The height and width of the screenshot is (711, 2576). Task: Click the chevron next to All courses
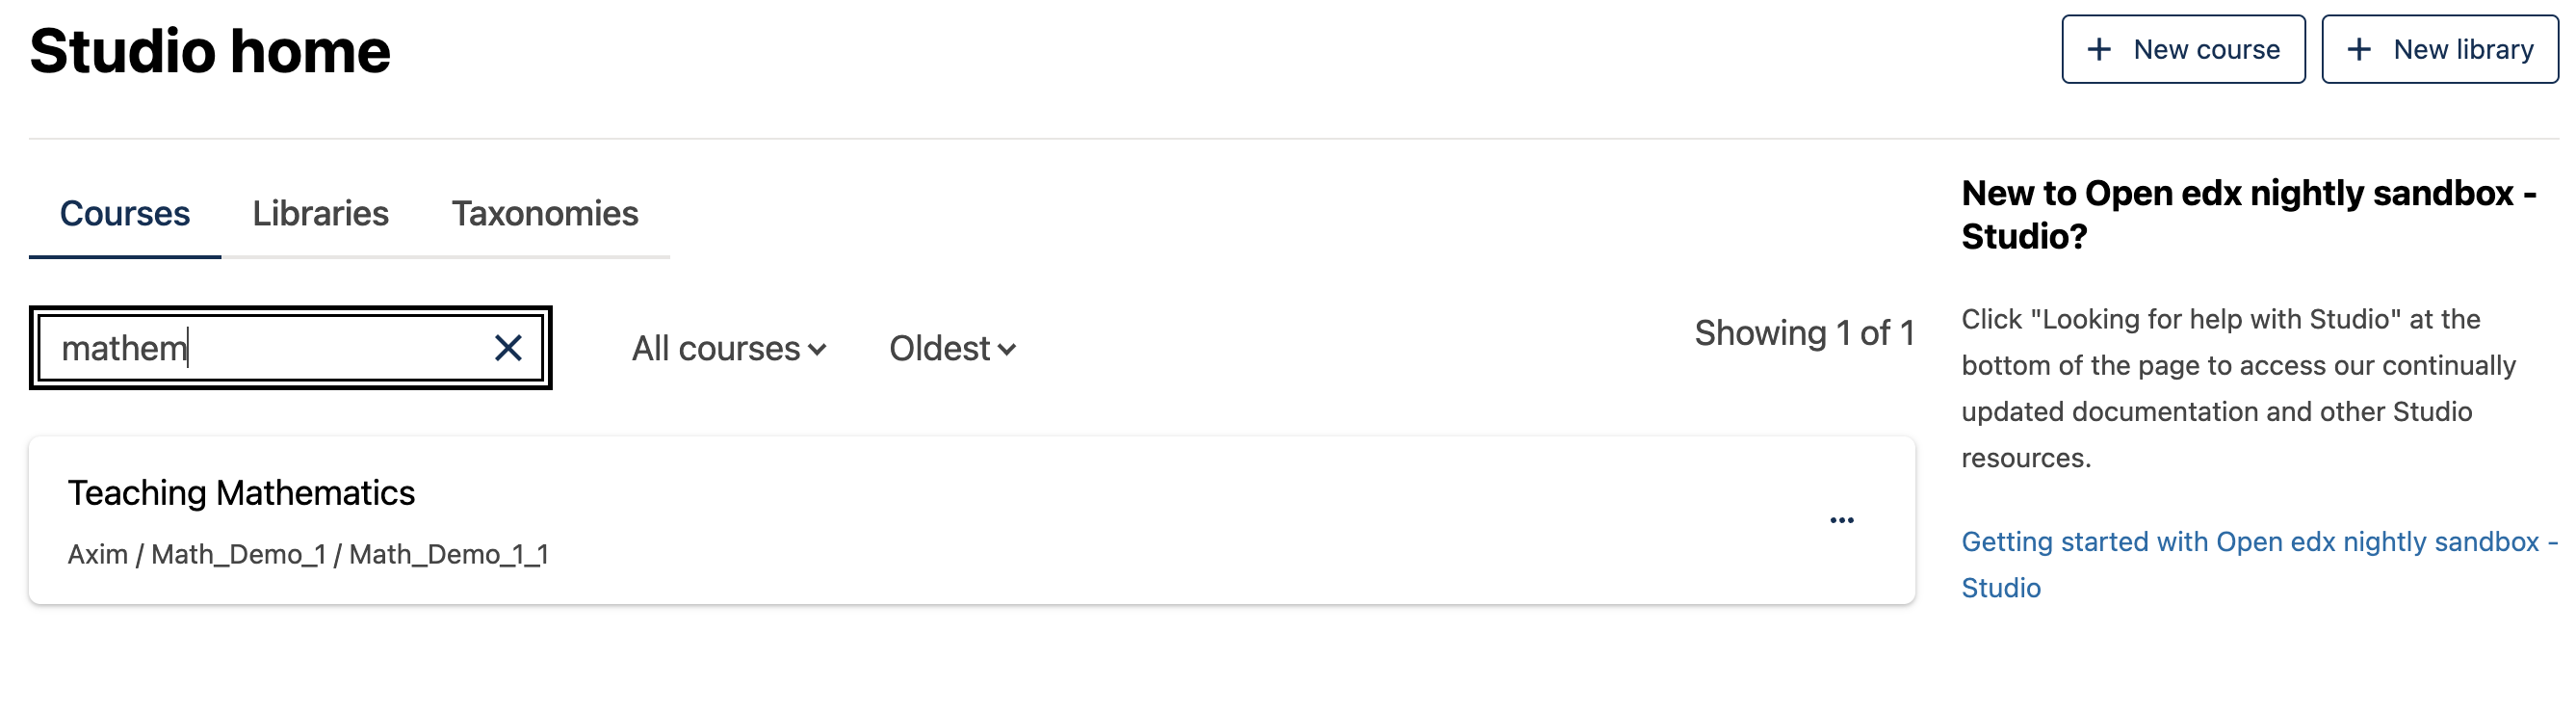tap(817, 349)
